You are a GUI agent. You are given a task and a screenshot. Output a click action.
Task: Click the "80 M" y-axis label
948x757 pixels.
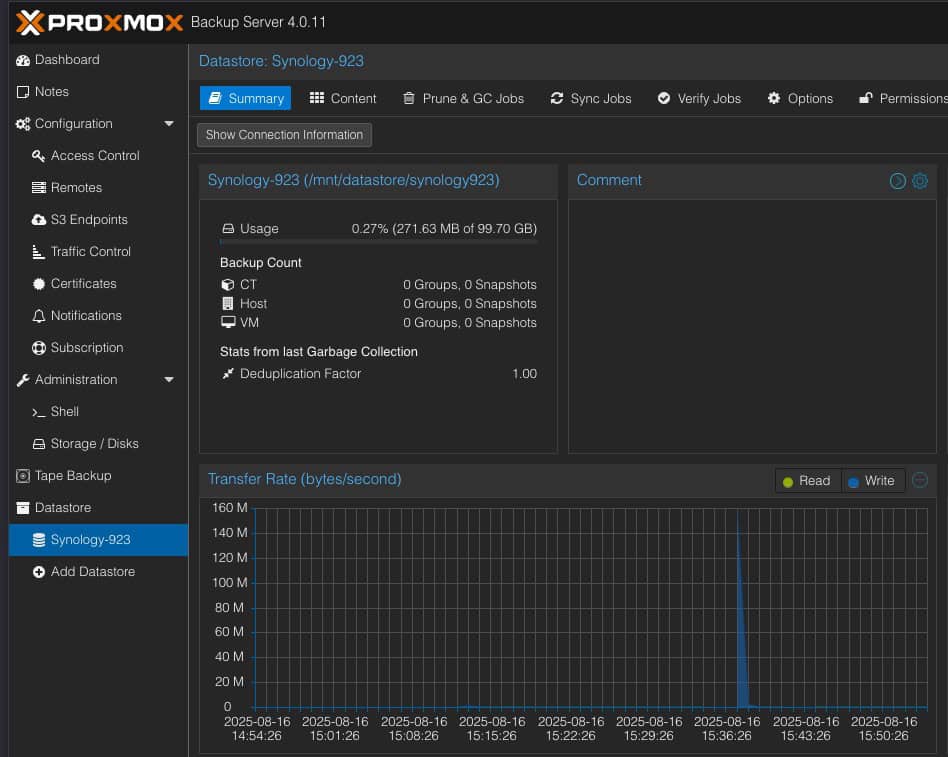[x=230, y=607]
